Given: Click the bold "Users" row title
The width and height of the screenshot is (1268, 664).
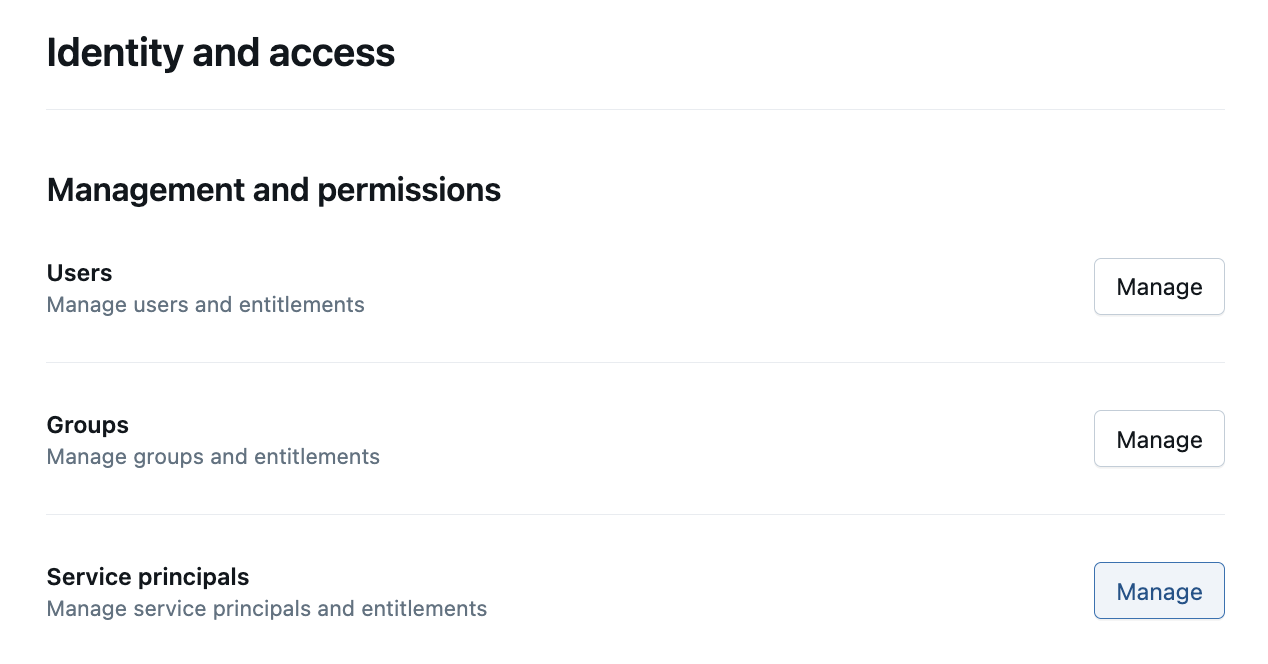Looking at the screenshot, I should pos(79,273).
